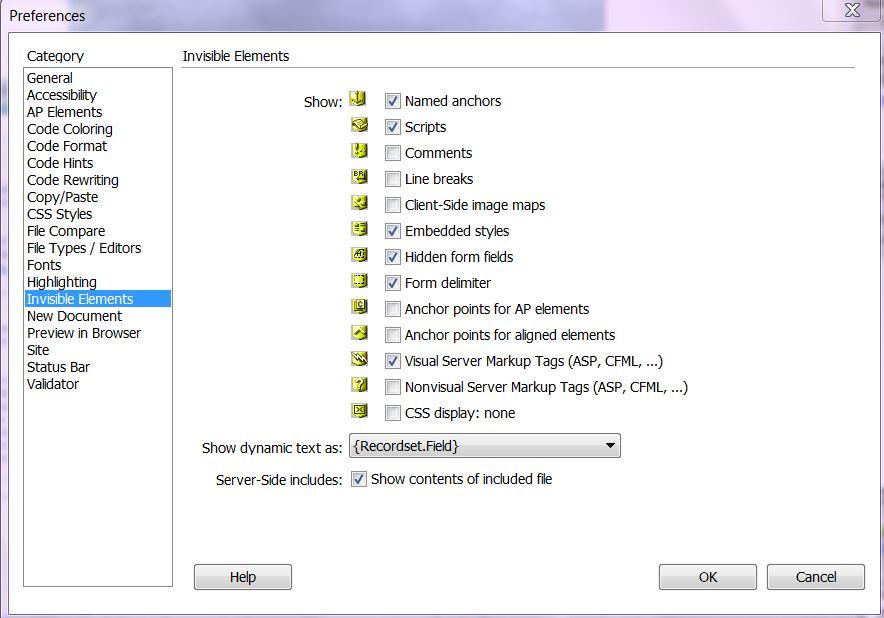Screen dimensions: 884x618
Task: Toggle the Form delimiter checkbox
Action: pyautogui.click(x=392, y=282)
